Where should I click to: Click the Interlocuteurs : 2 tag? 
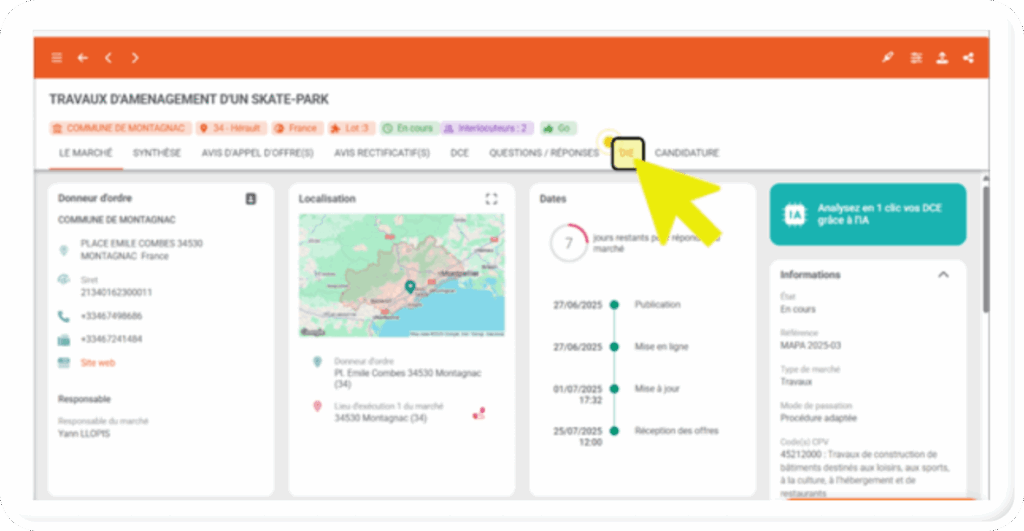pyautogui.click(x=487, y=128)
